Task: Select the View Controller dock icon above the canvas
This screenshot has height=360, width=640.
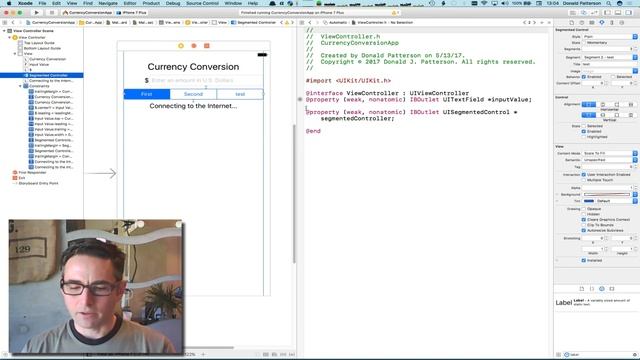Action: point(181,46)
